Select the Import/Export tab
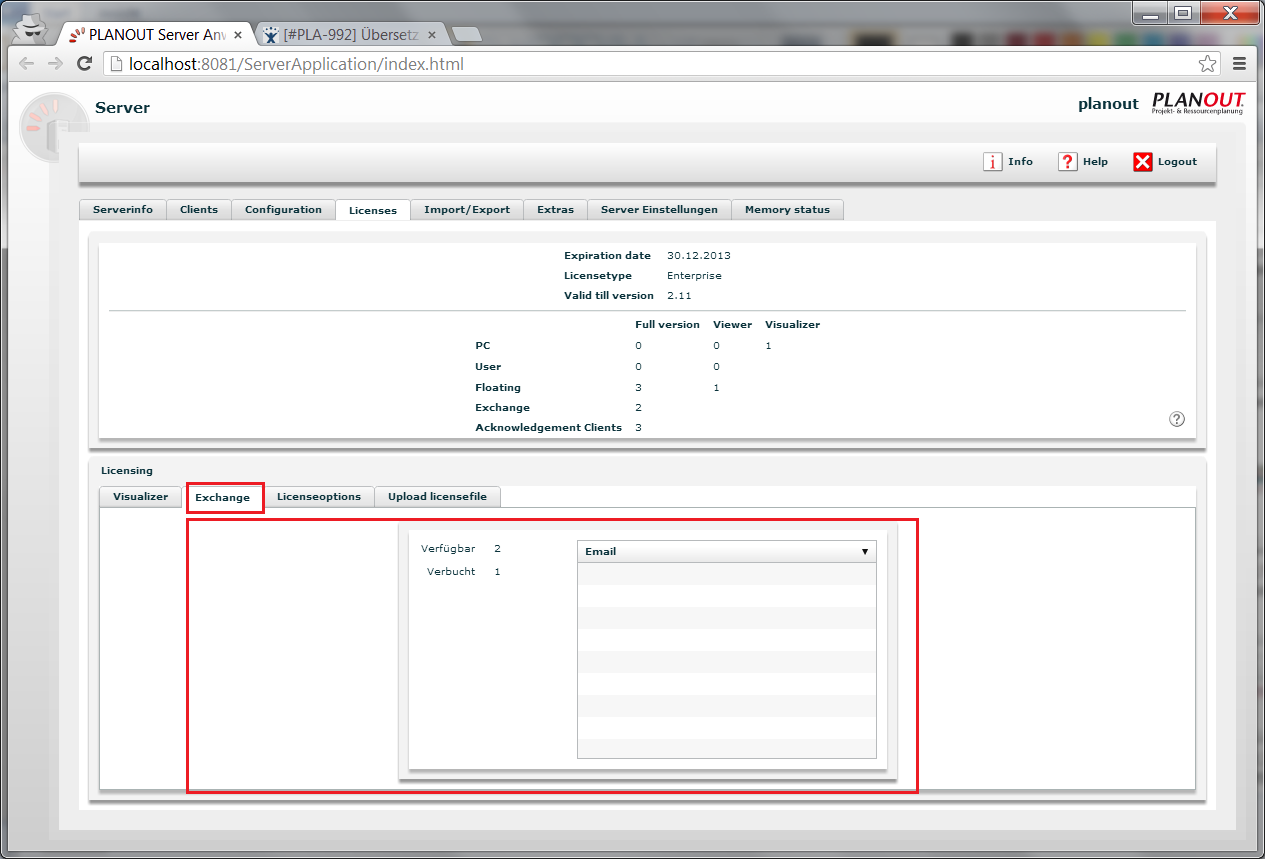Screen dimensions: 1265x859 [x=467, y=210]
